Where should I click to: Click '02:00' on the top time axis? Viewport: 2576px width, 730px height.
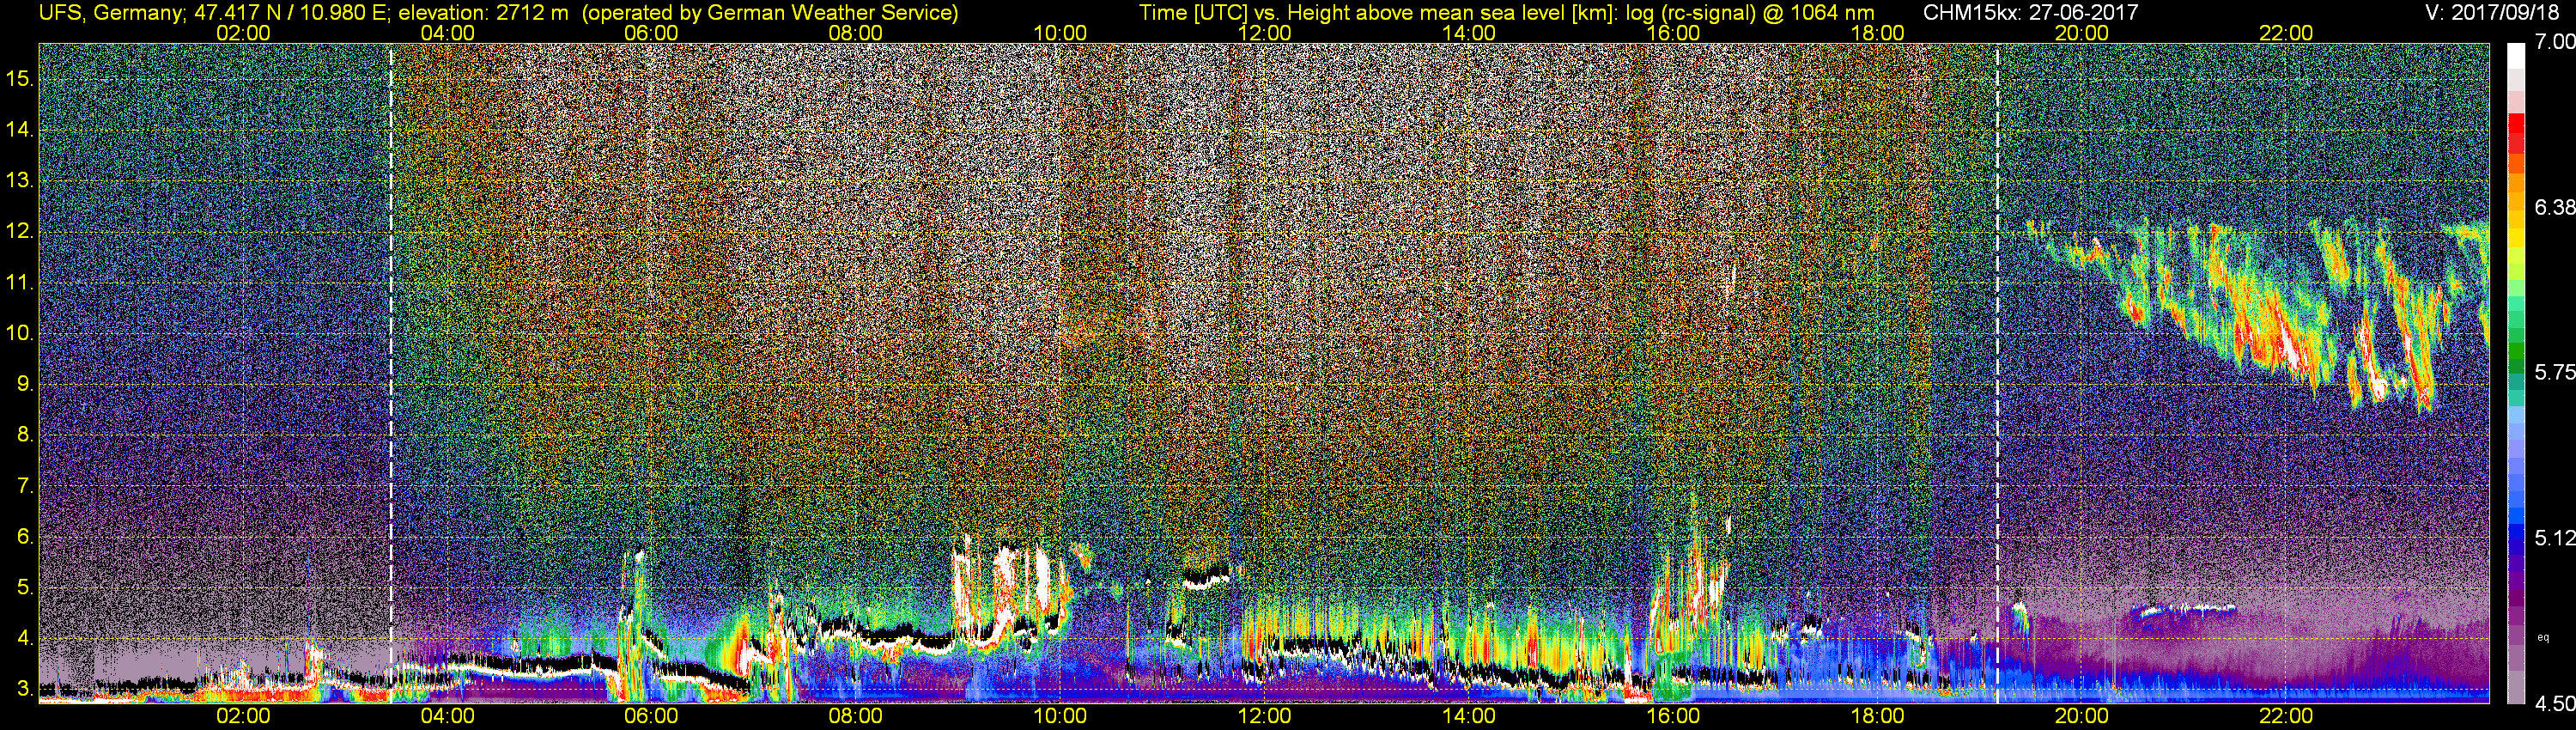click(243, 33)
